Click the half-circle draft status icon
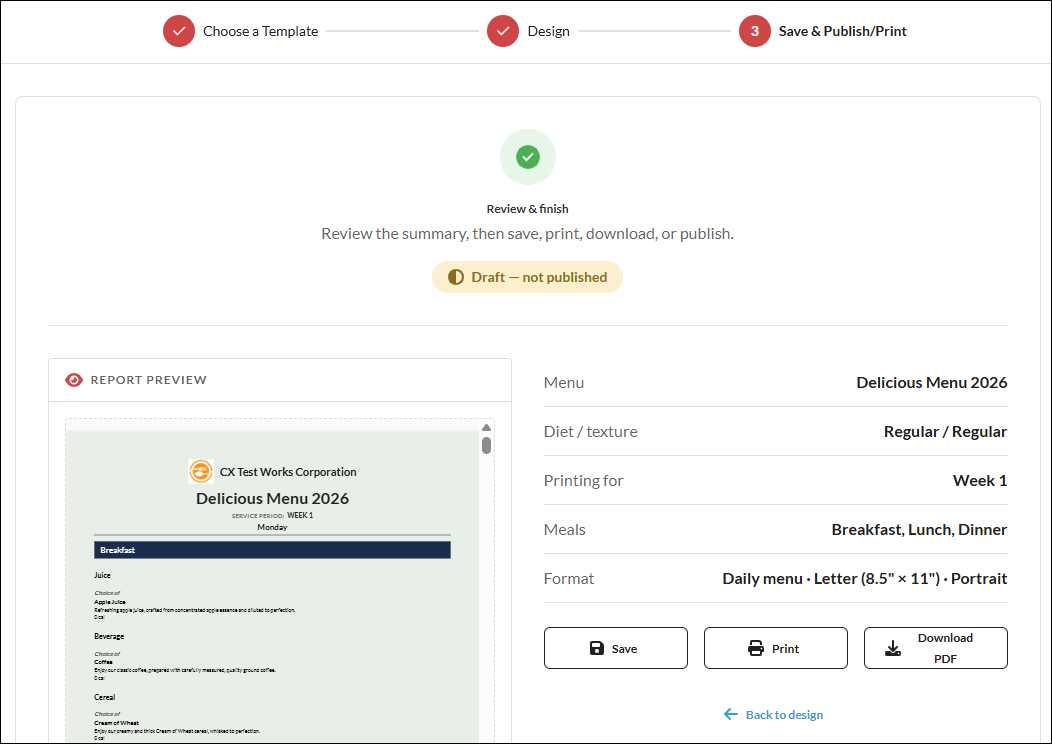 click(x=456, y=277)
